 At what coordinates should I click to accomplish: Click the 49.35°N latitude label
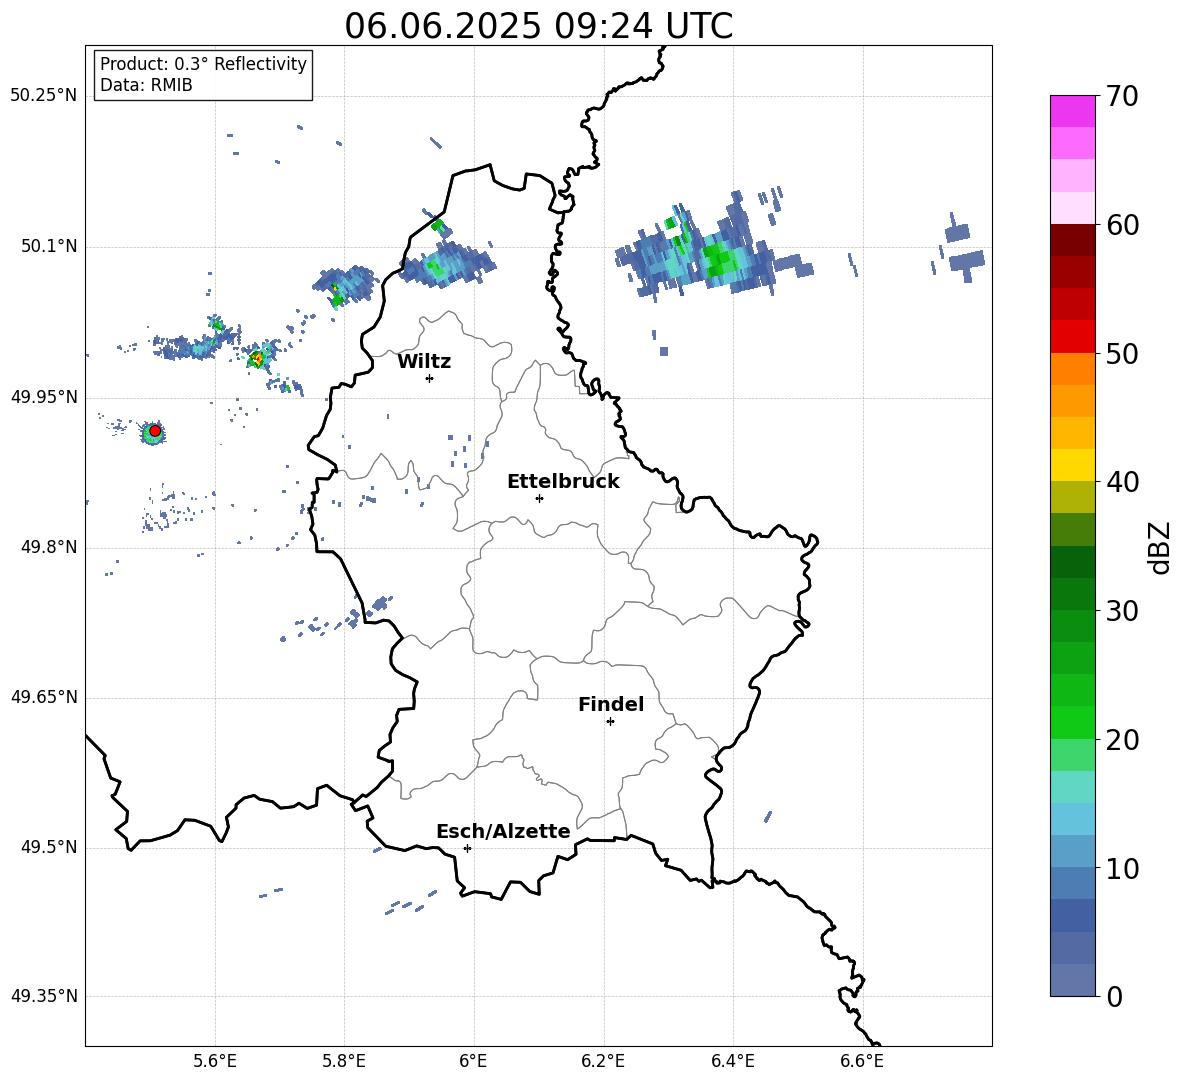[x=44, y=996]
